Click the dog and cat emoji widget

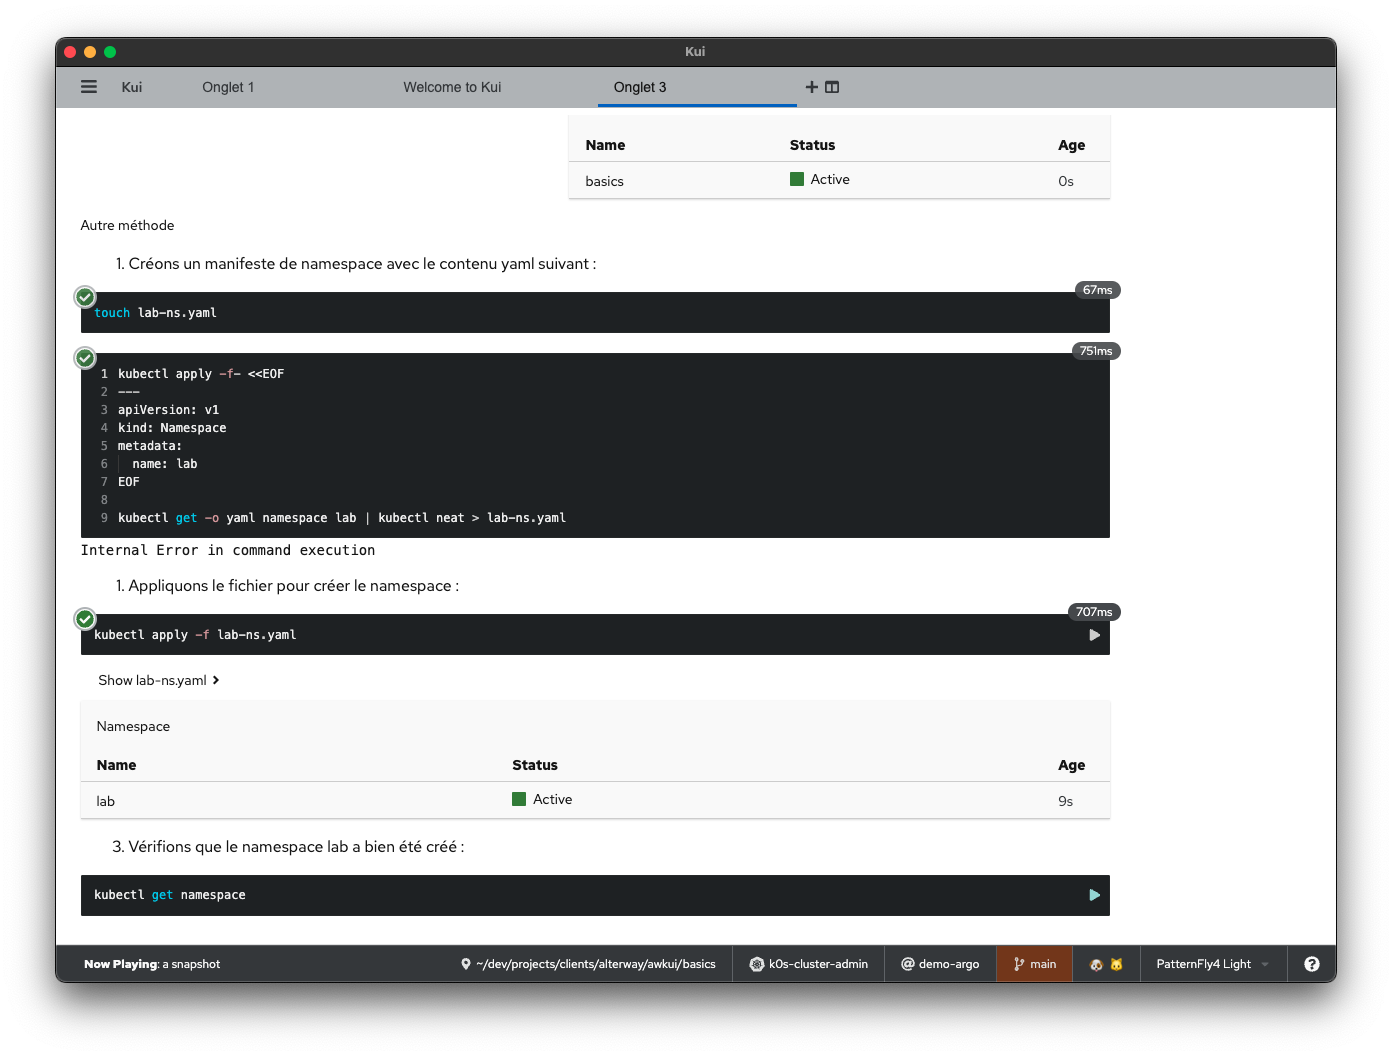tap(1106, 964)
